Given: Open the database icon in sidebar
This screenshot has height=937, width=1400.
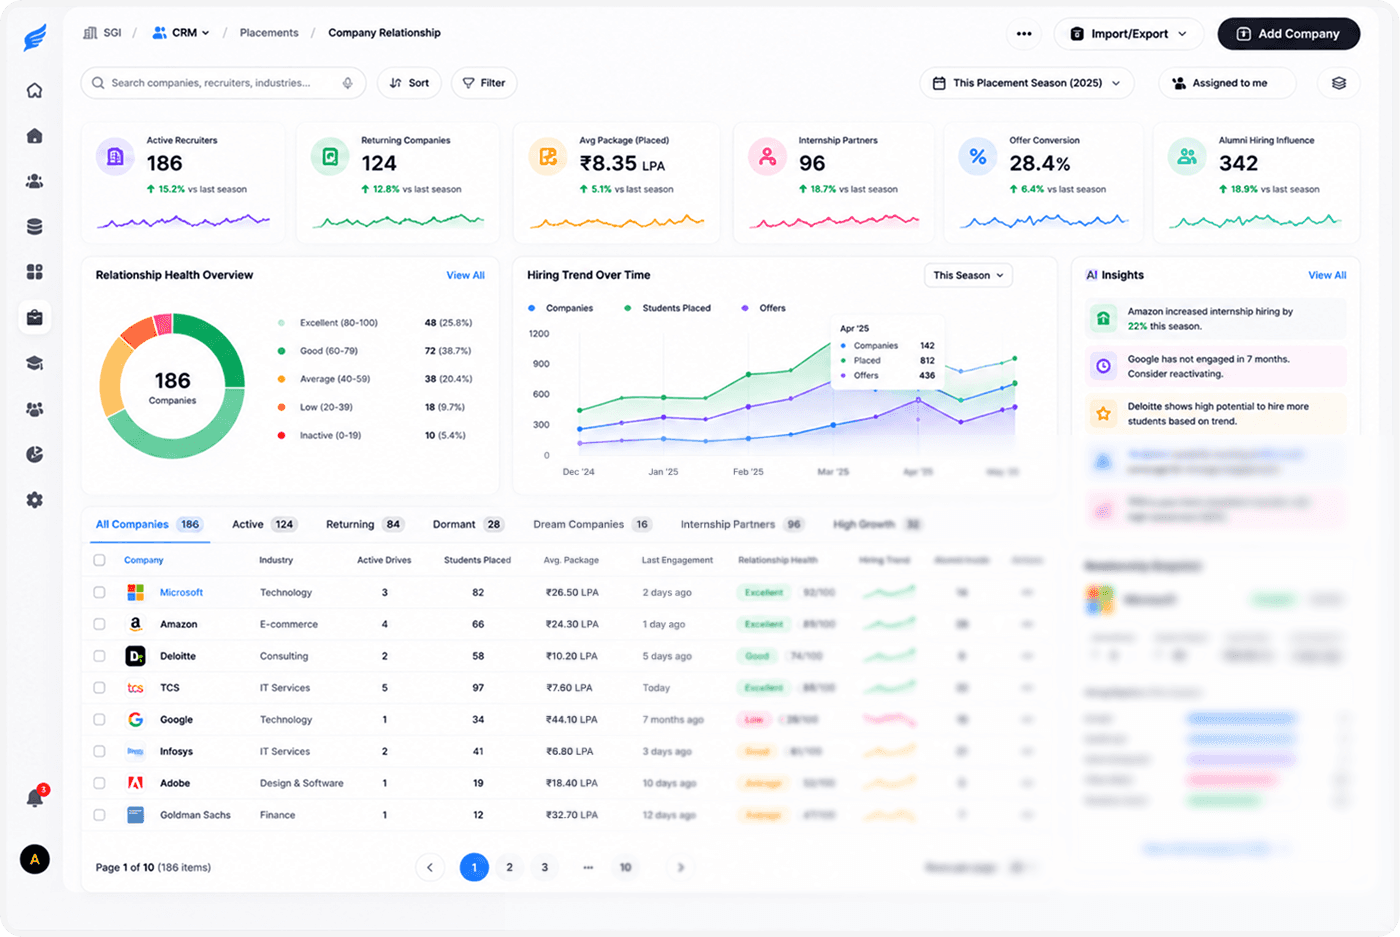Looking at the screenshot, I should (34, 227).
